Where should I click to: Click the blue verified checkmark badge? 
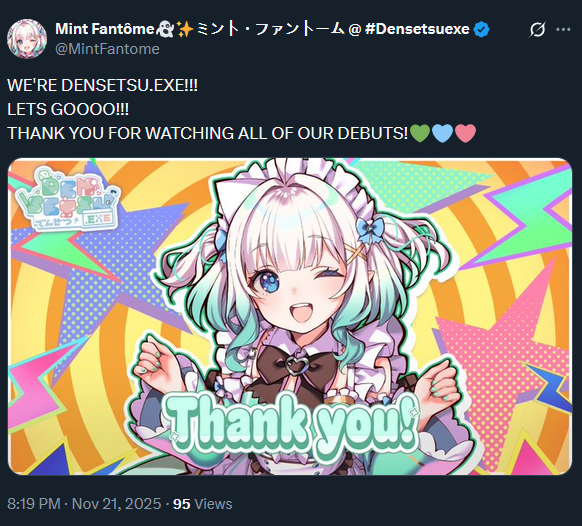[x=481, y=29]
